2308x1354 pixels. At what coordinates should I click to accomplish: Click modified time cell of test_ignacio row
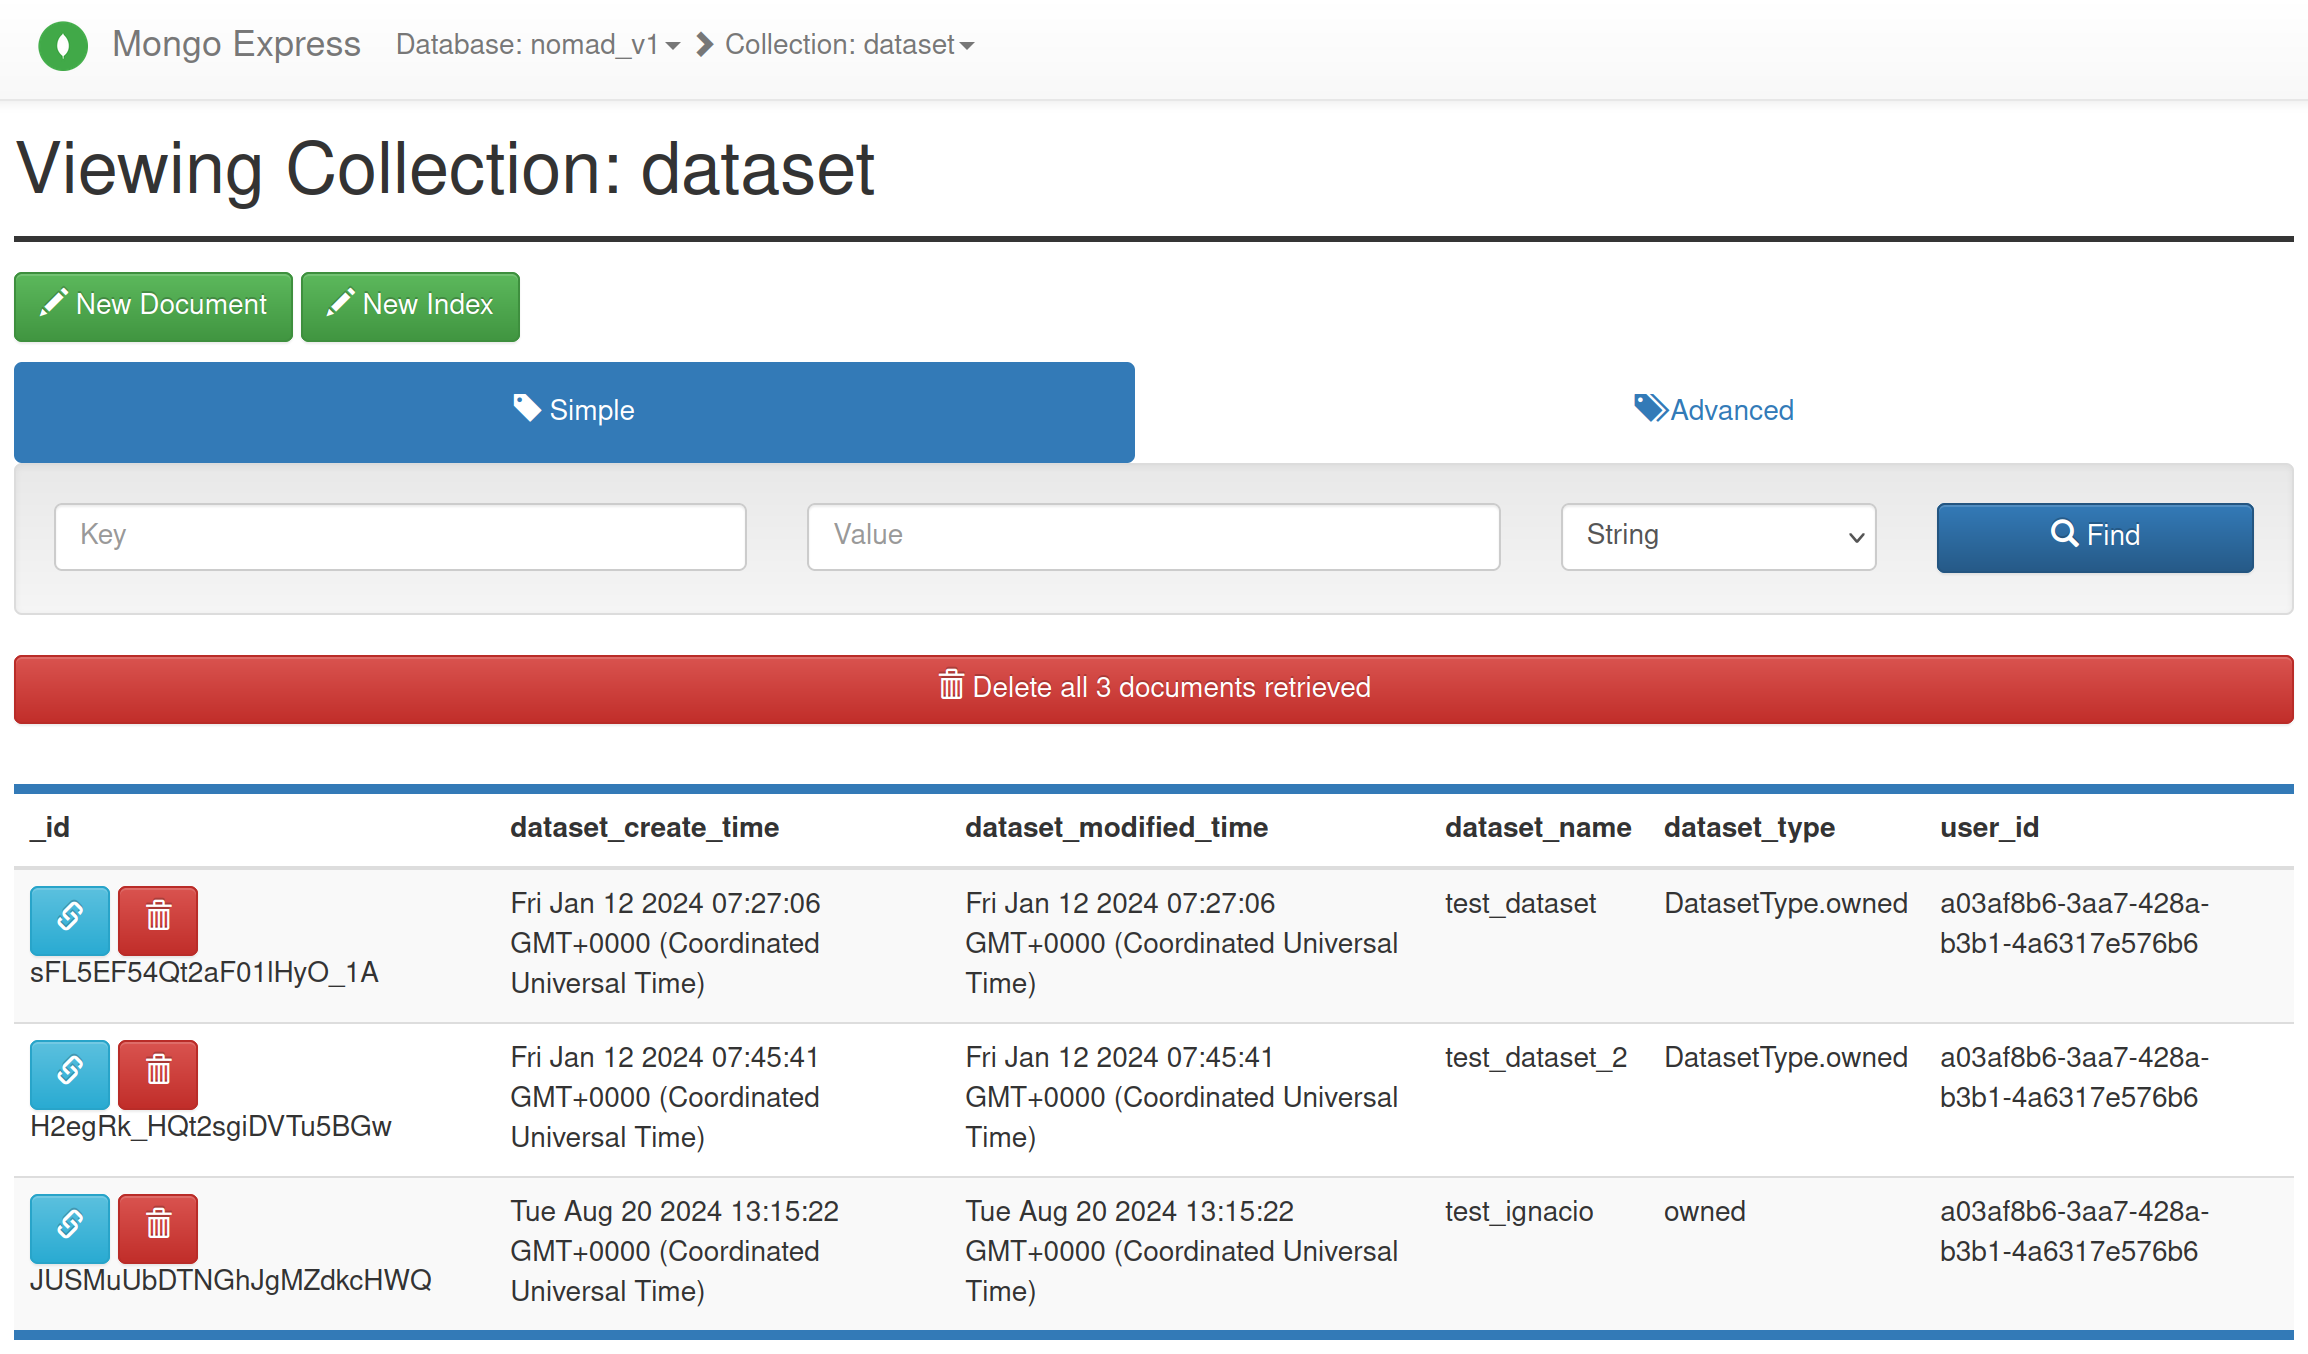coord(1182,1252)
